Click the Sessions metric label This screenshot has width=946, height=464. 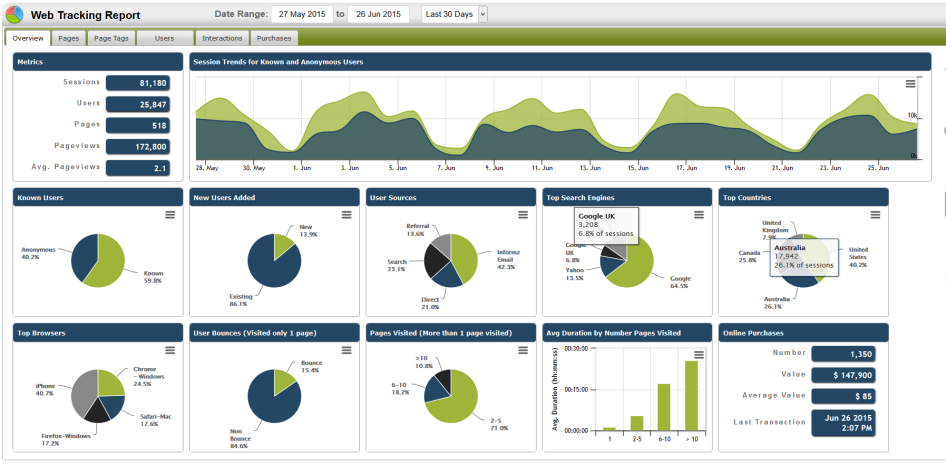click(81, 81)
